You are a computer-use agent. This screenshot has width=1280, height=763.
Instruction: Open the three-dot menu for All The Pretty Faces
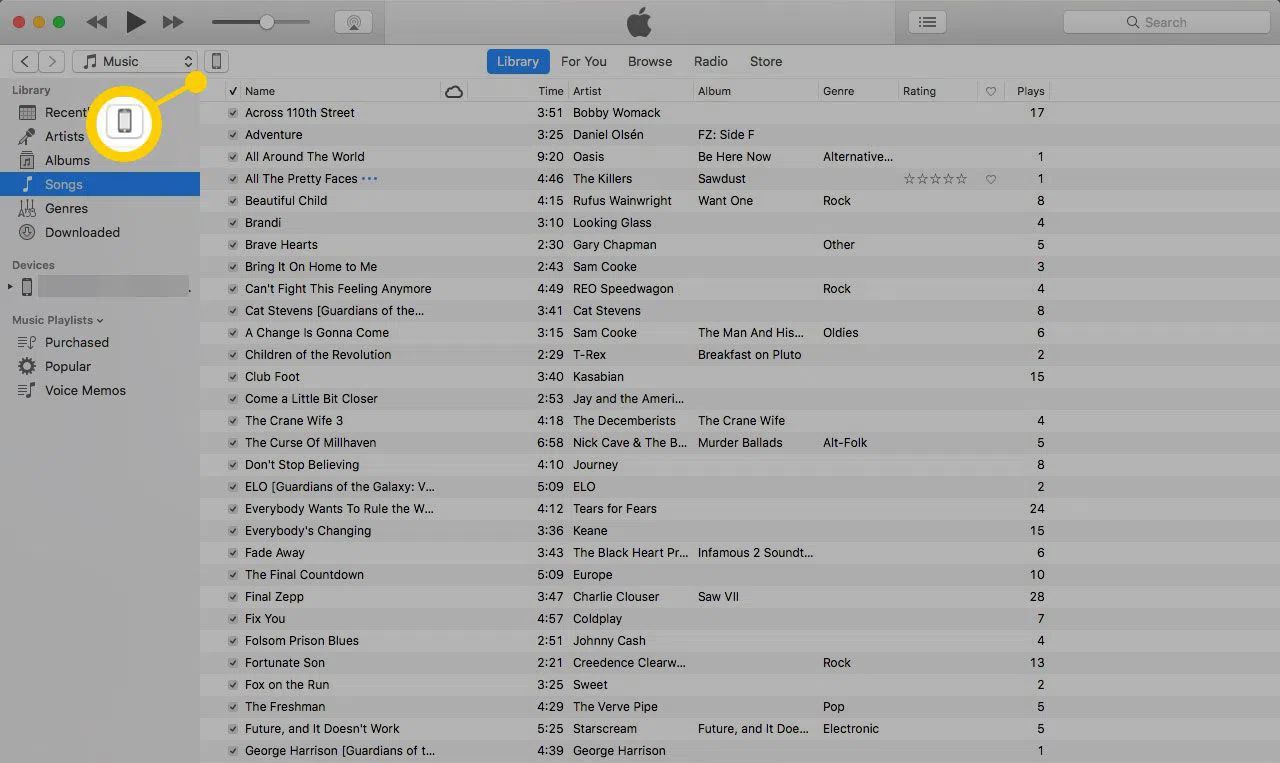[x=370, y=179]
